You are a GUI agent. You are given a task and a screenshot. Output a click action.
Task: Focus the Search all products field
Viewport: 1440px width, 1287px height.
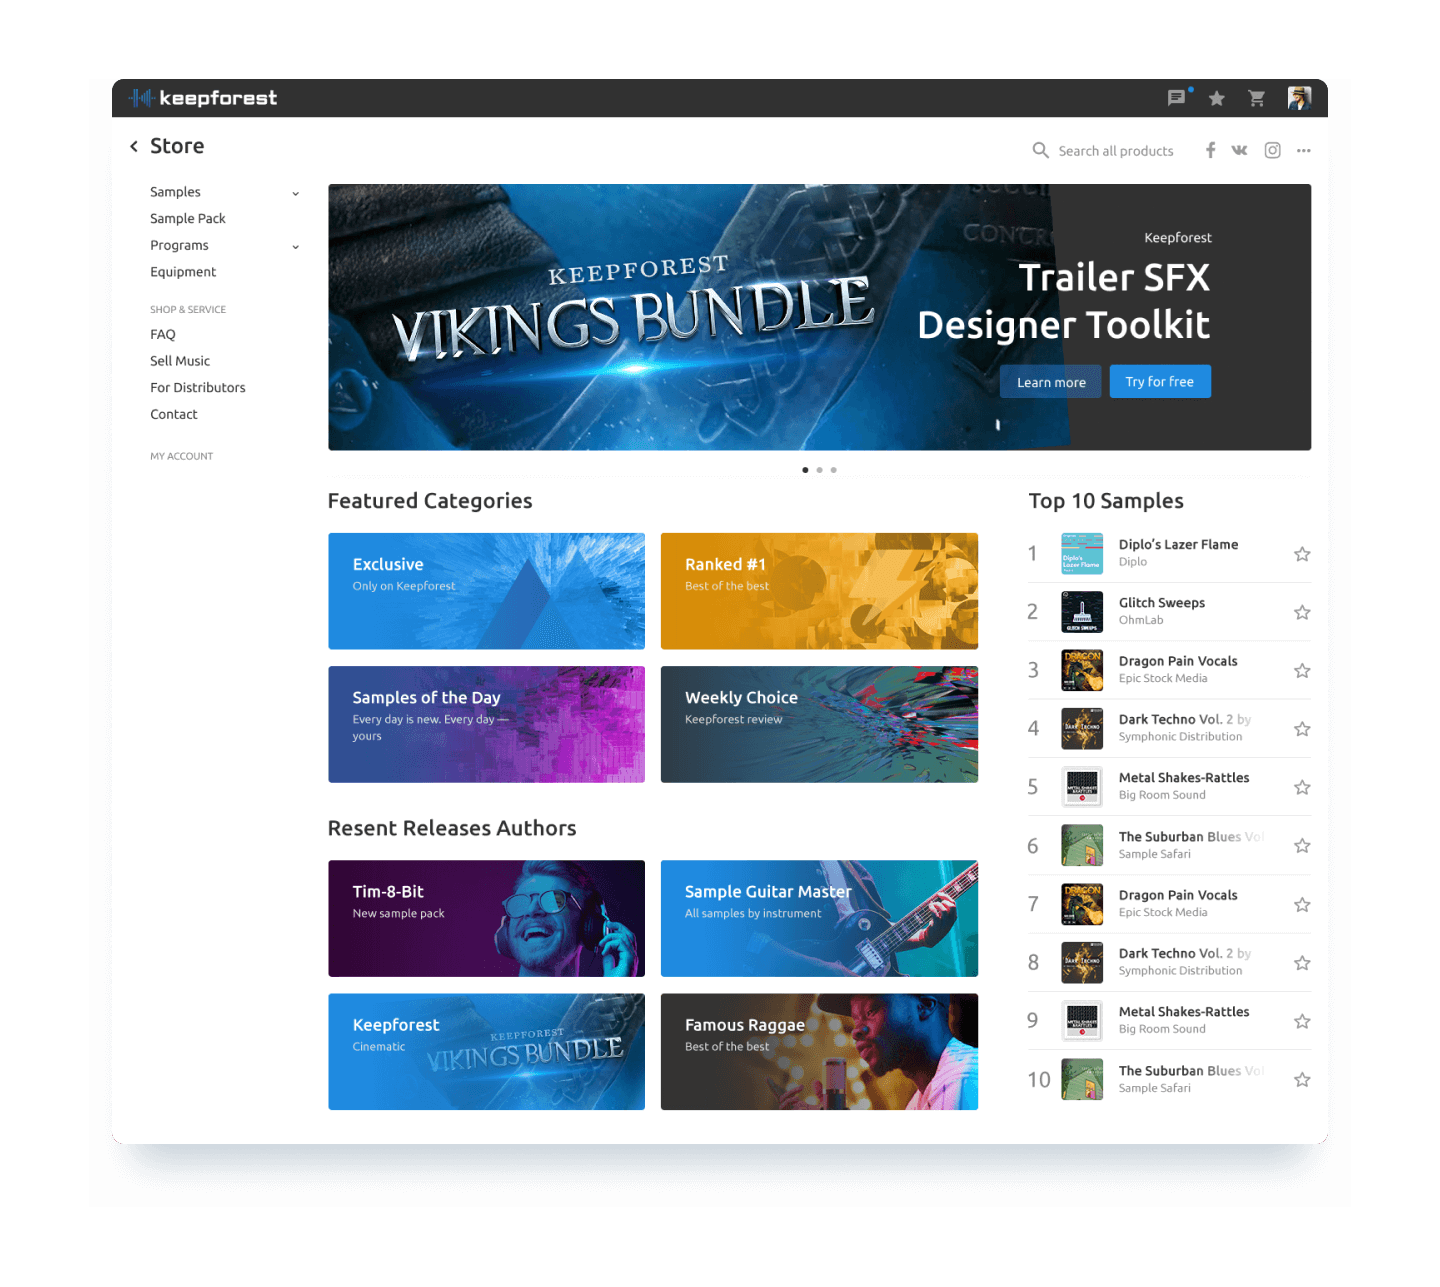(x=1116, y=151)
